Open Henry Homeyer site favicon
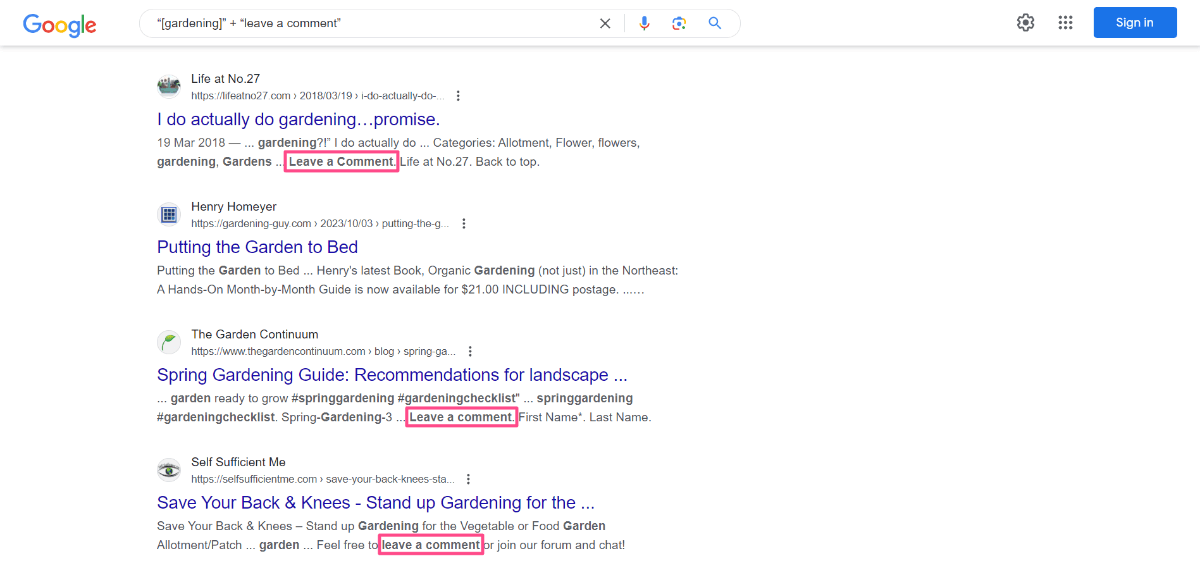The image size is (1200, 576). coord(169,215)
